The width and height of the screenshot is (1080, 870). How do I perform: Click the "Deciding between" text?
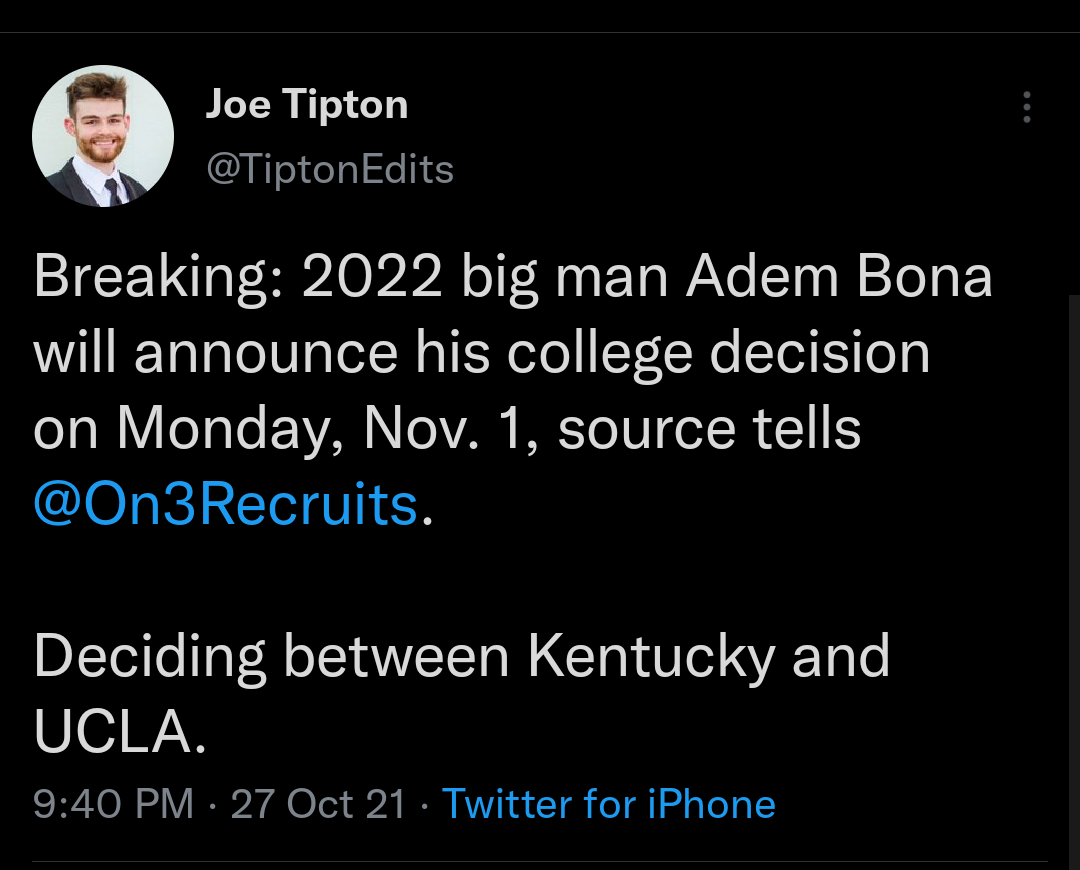pos(270,657)
